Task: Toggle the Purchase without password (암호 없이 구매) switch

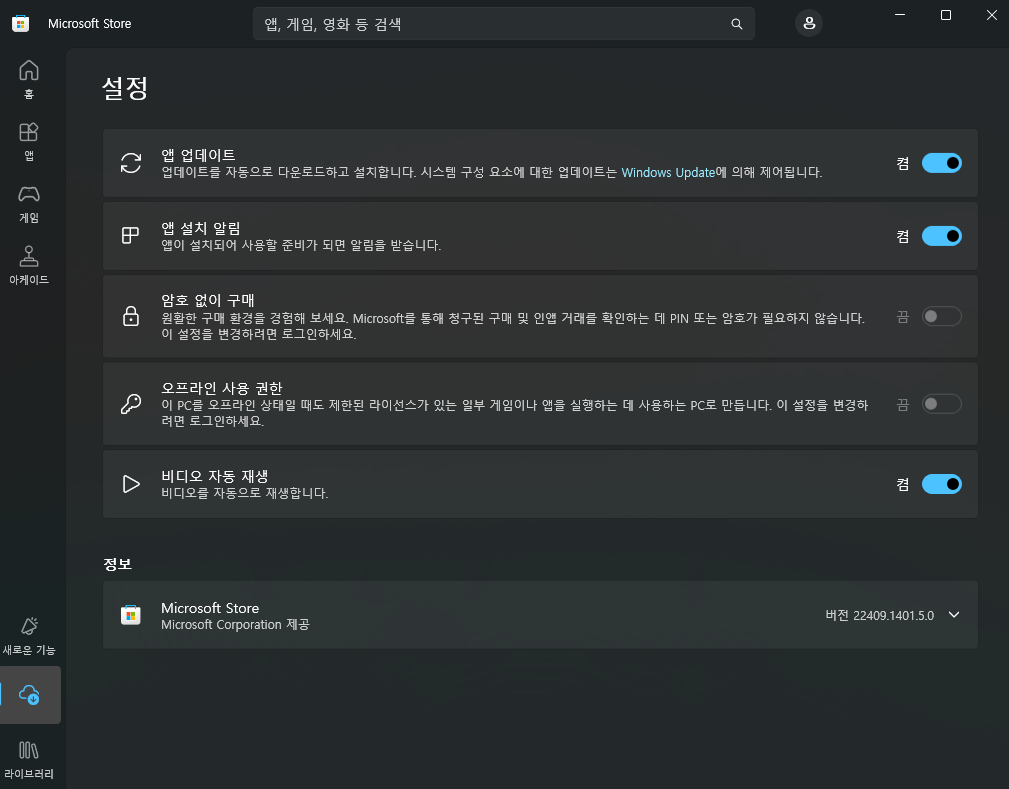Action: 941,316
